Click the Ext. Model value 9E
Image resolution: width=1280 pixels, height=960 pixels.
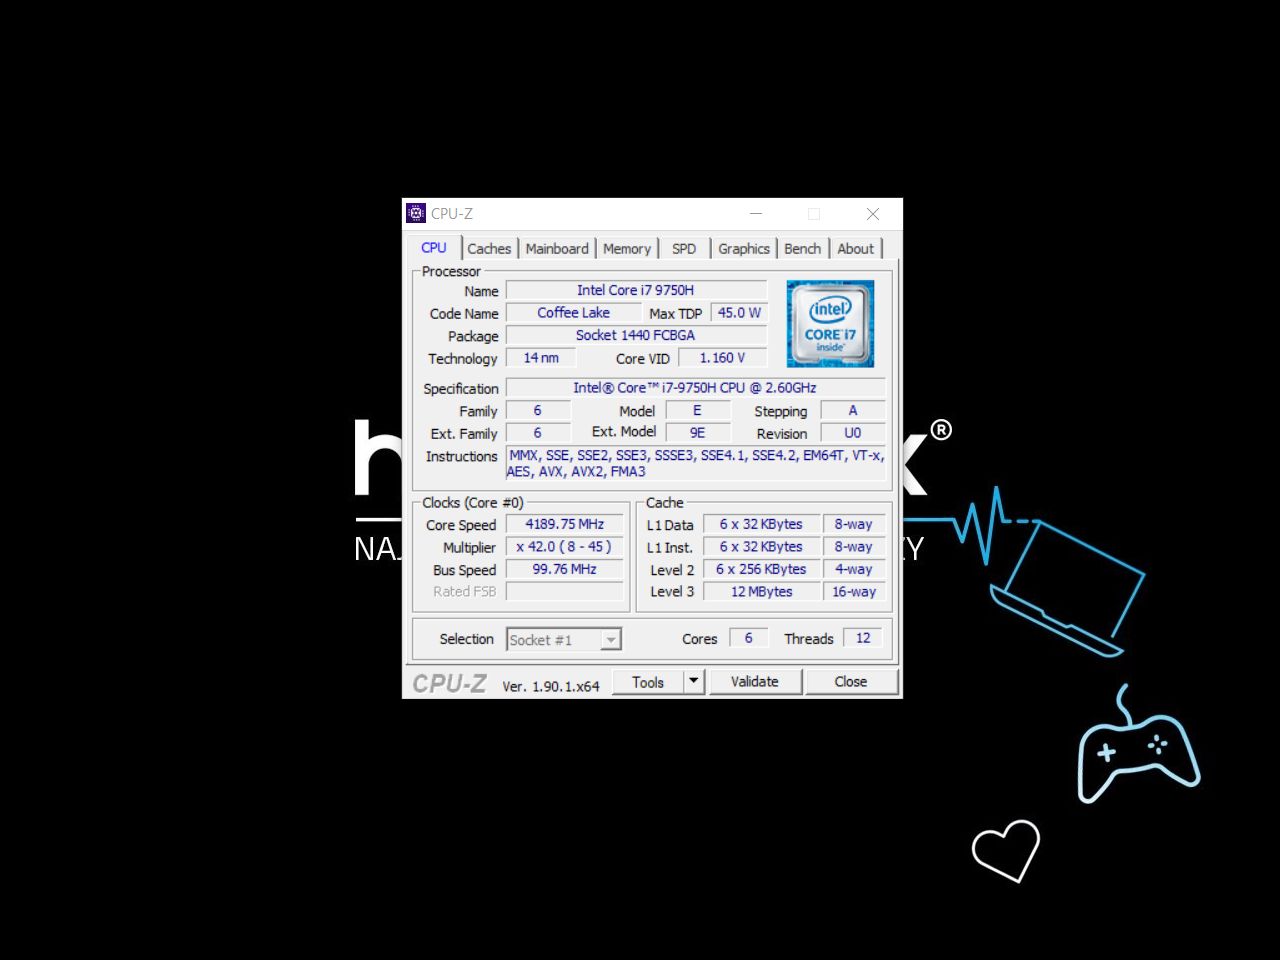(697, 433)
